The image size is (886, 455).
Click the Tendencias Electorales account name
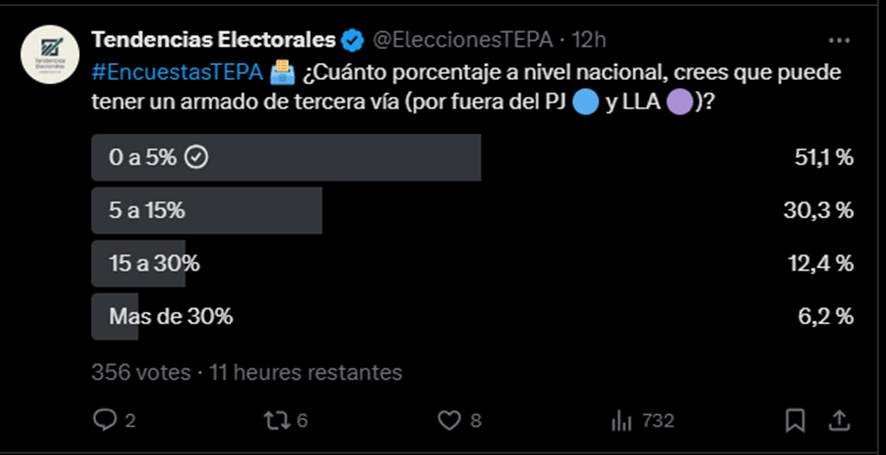coord(213,41)
